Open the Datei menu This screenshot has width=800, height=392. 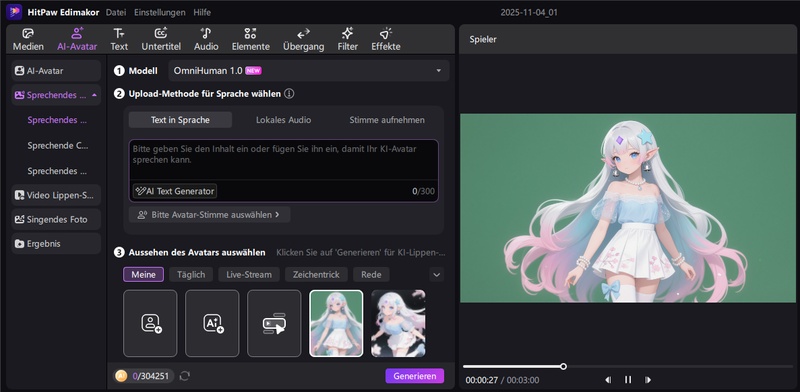point(116,12)
